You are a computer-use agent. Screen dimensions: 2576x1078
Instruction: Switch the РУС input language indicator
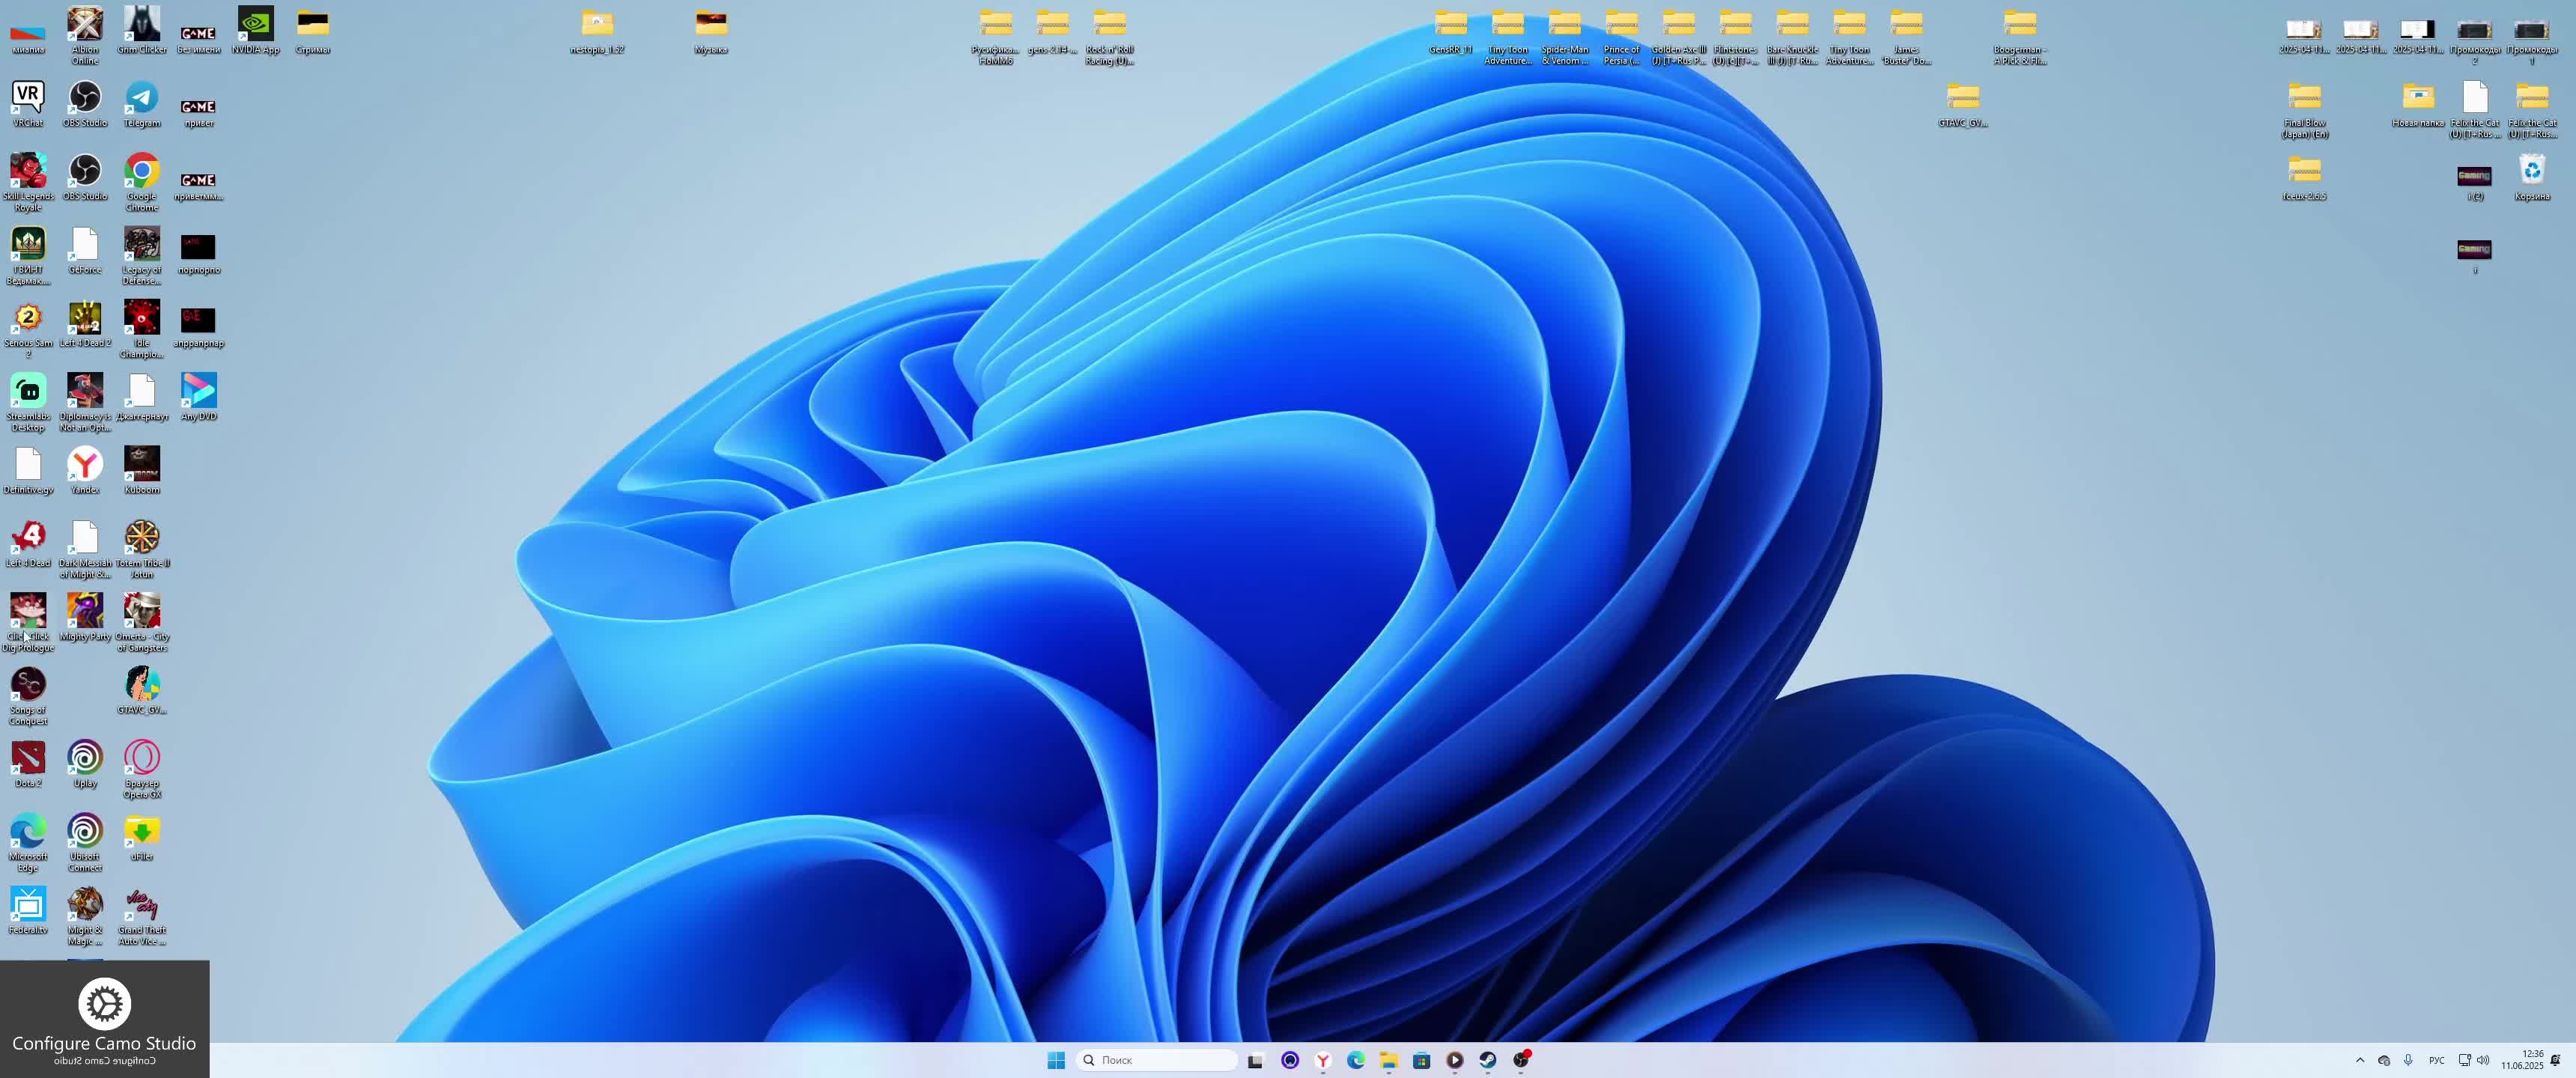point(2437,1060)
